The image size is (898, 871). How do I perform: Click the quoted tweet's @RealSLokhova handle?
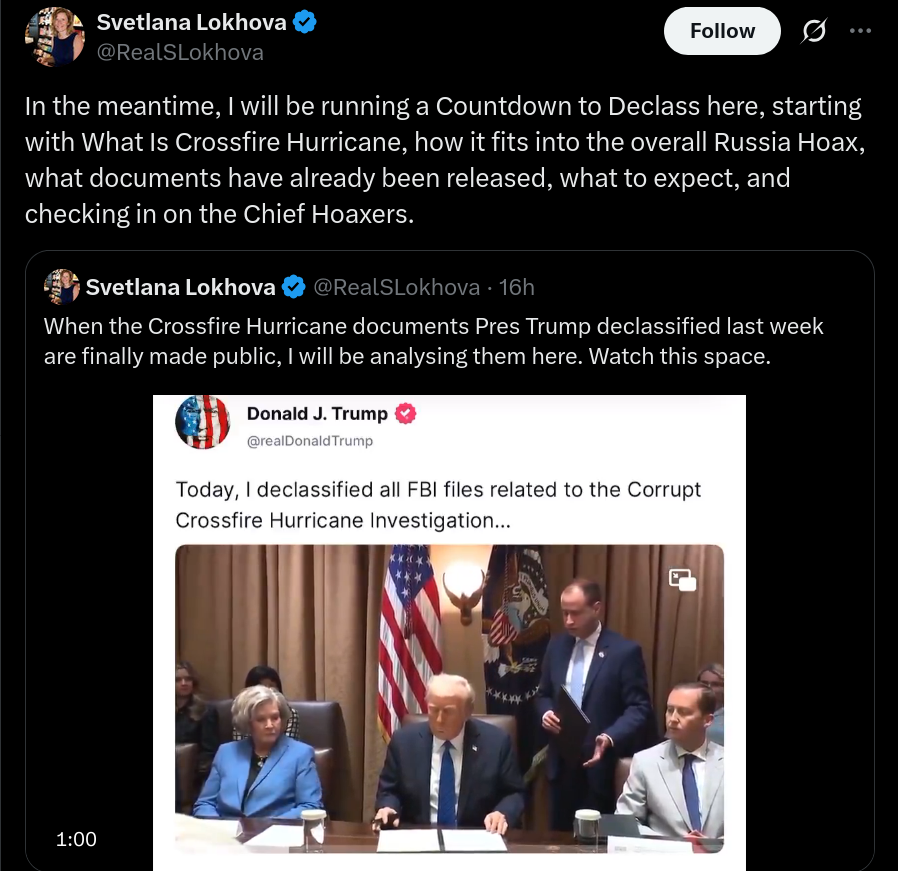[396, 287]
